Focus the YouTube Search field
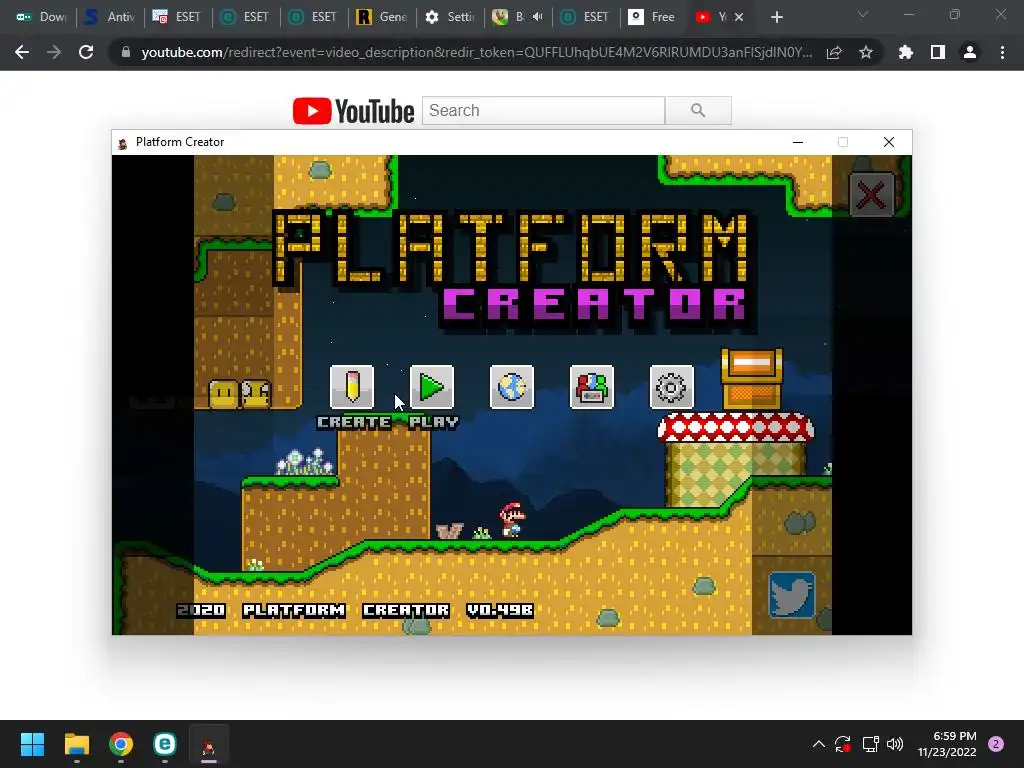The height and width of the screenshot is (768, 1024). [543, 110]
